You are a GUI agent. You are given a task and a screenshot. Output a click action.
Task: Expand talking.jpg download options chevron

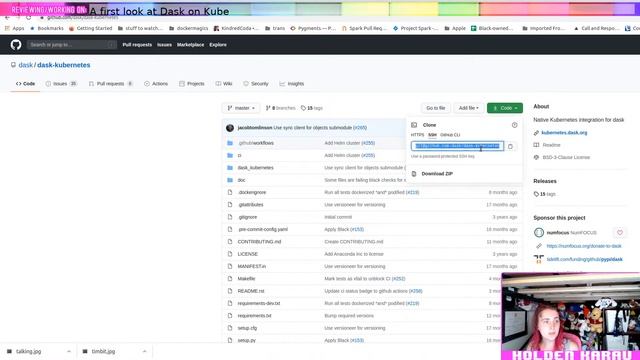click(69, 351)
